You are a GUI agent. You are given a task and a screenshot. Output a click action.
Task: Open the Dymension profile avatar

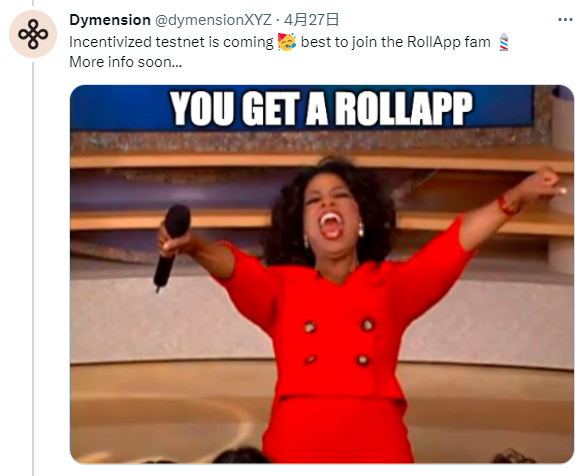33,34
